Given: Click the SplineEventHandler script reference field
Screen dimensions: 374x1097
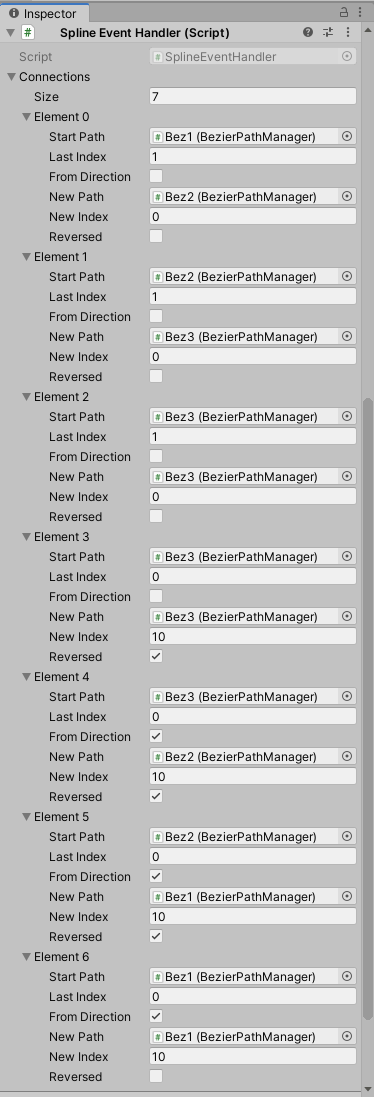Looking at the screenshot, I should click(253, 57).
